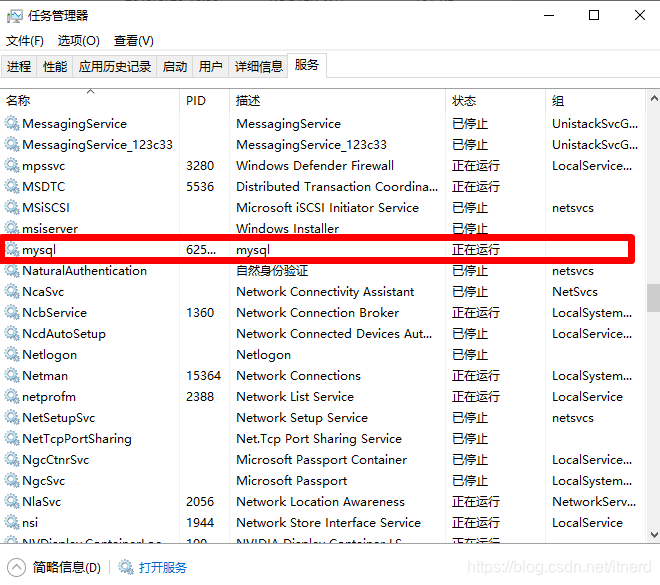Switch to the 启动 tab
Viewport: 660px width, 585px height.
coord(175,66)
